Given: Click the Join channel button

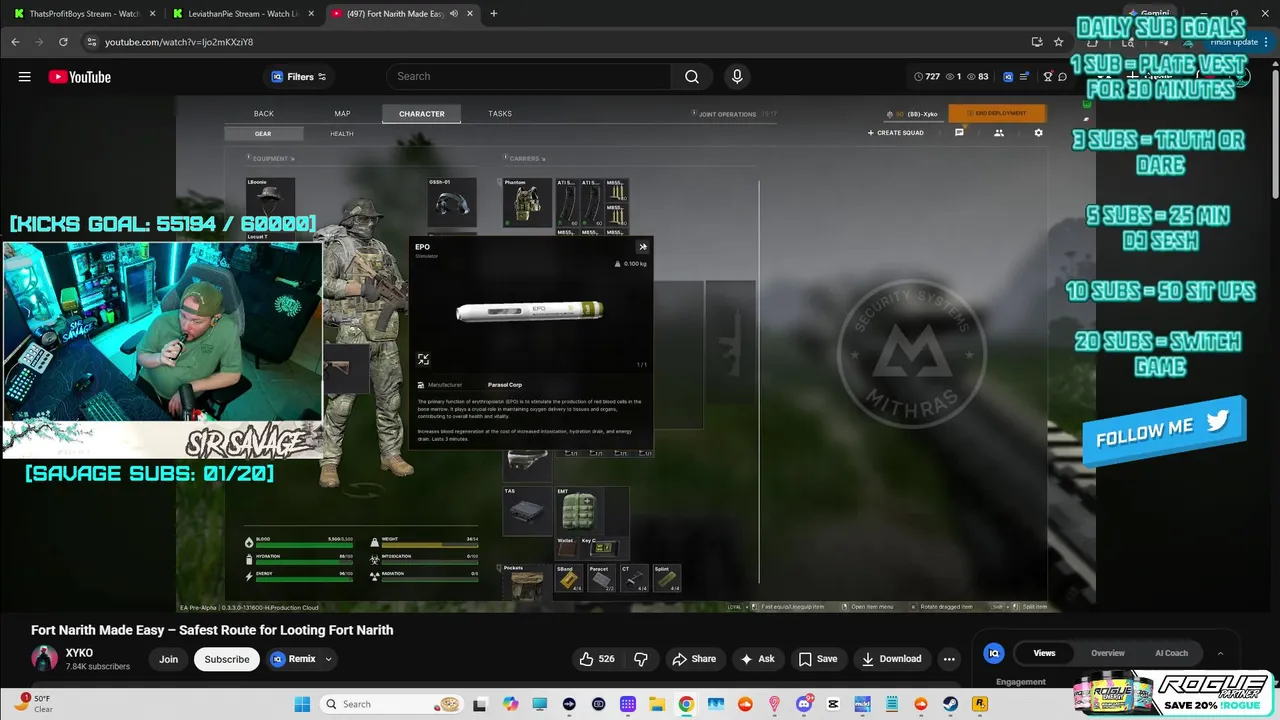Looking at the screenshot, I should (168, 659).
